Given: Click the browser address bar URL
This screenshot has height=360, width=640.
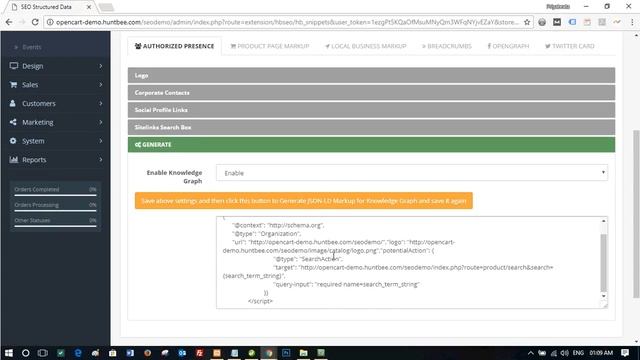Looking at the screenshot, I should [x=287, y=22].
